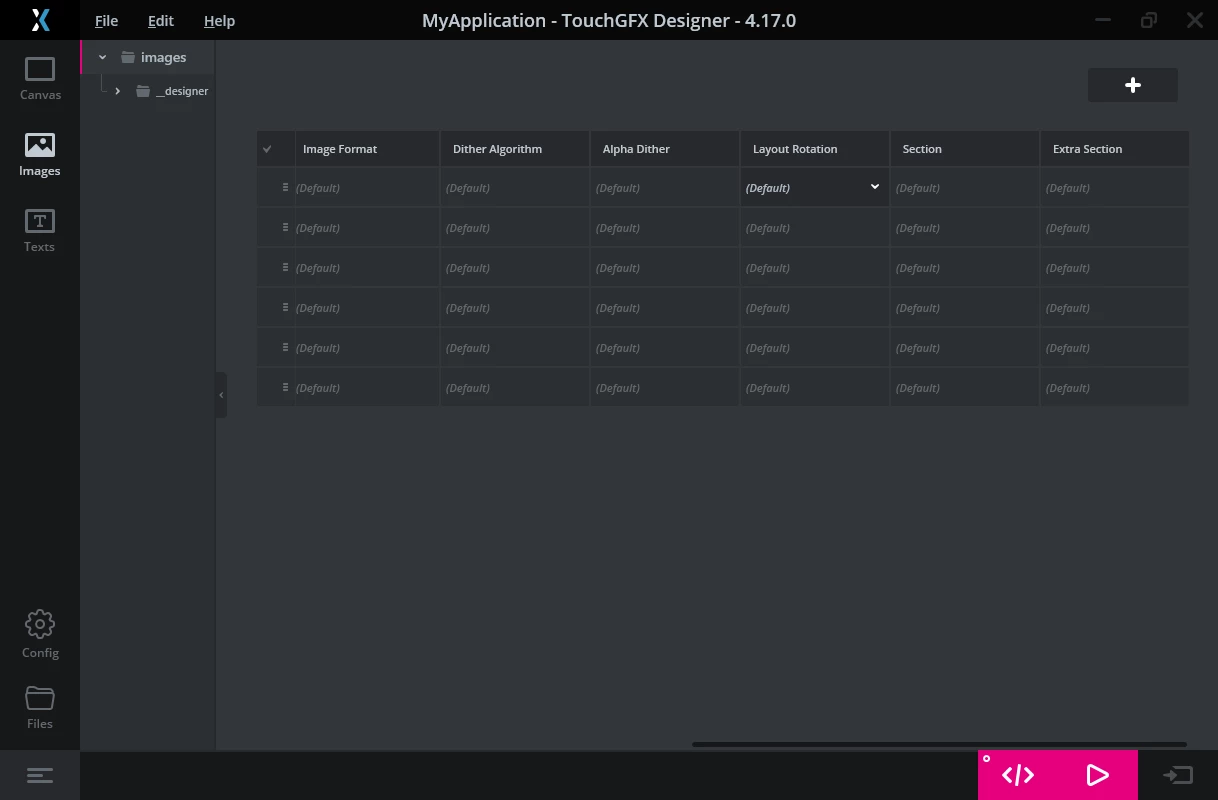
Task: Click sixth row Image Format cell
Action: tap(367, 388)
